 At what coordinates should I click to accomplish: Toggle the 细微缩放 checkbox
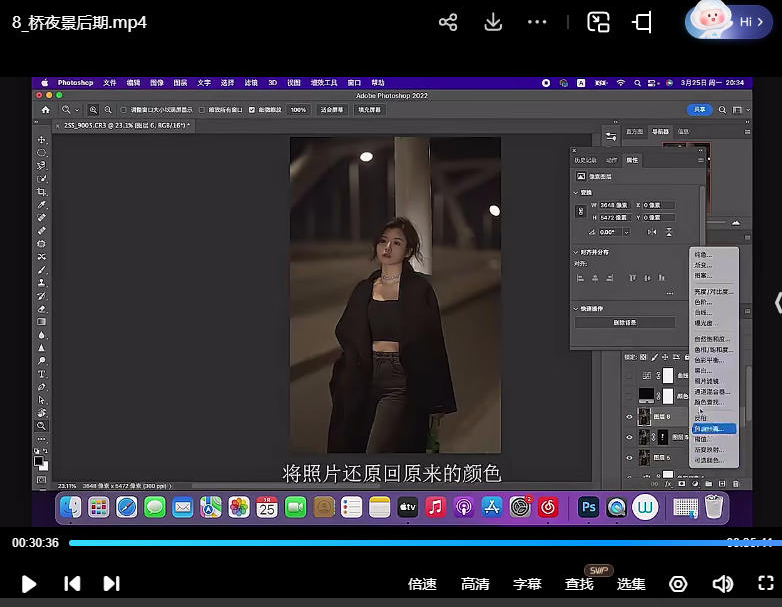(x=253, y=109)
